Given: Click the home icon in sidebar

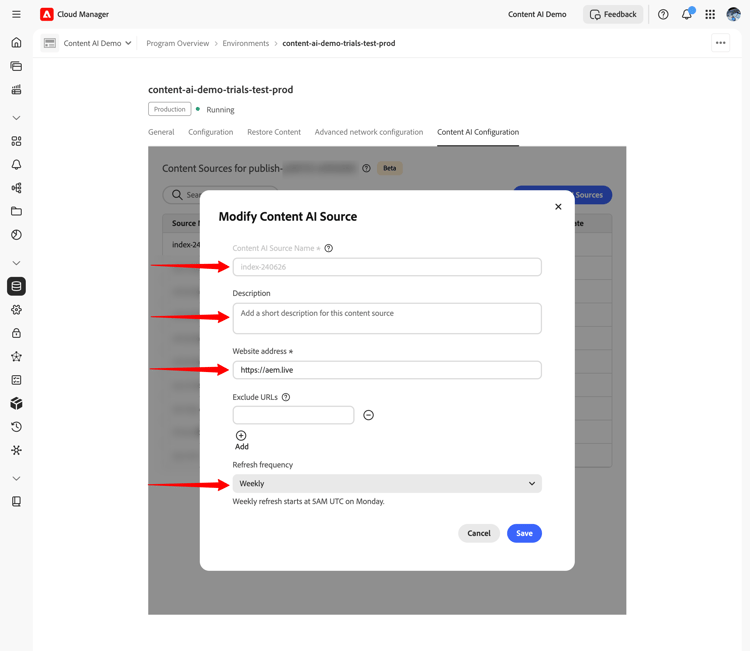Looking at the screenshot, I should 16,43.
